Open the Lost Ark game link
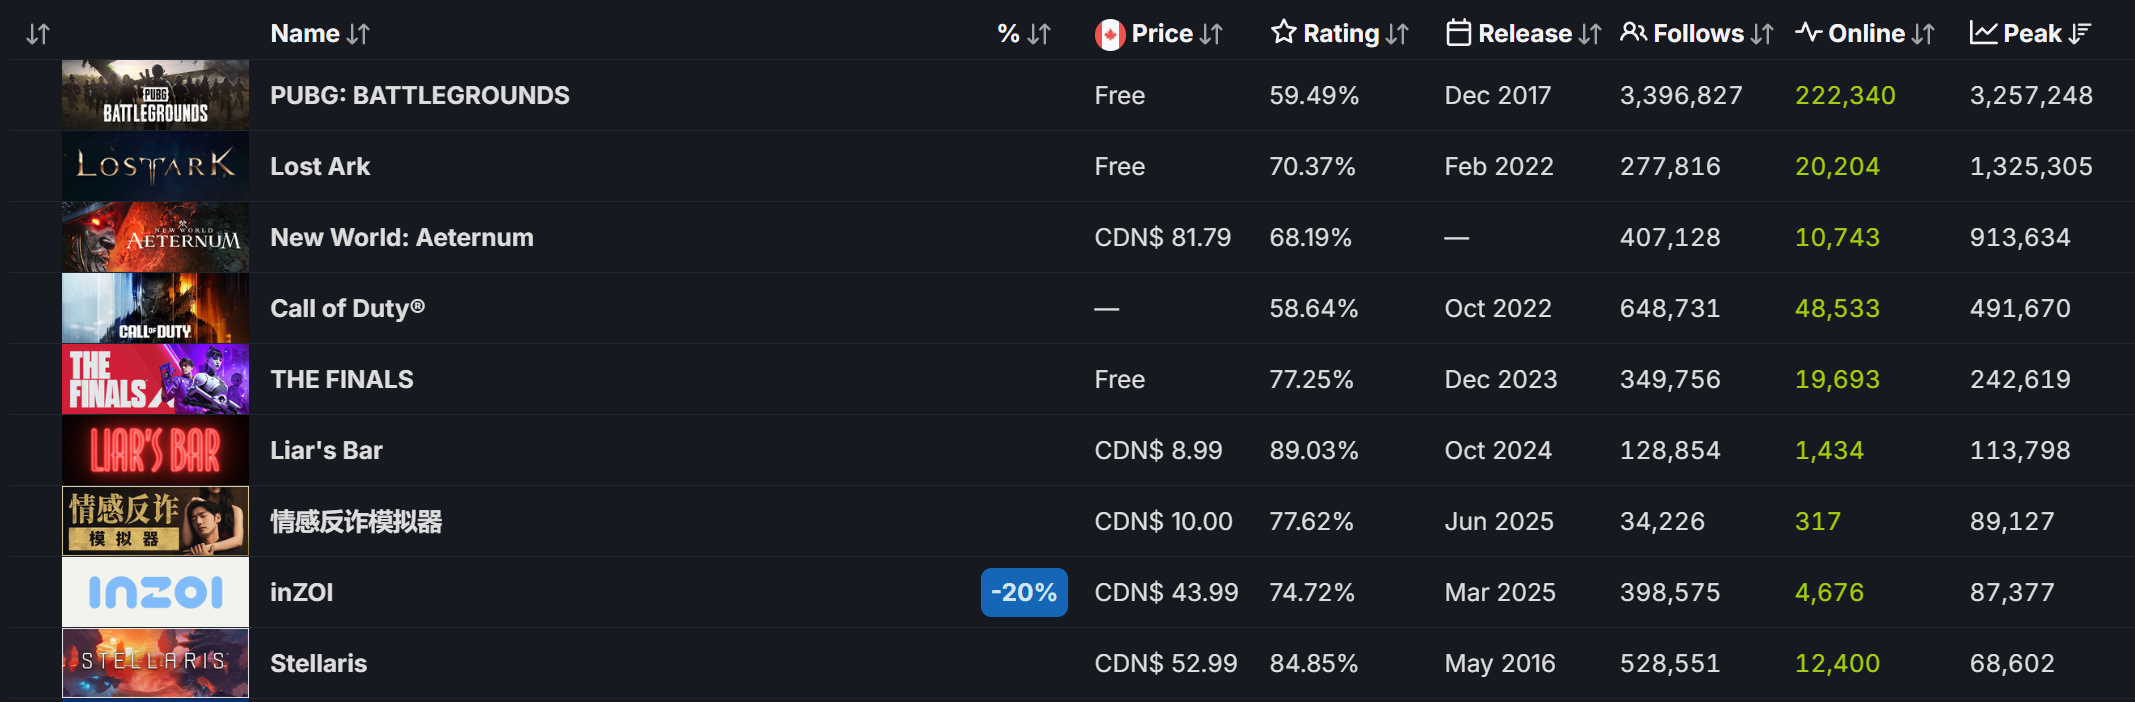 [x=320, y=166]
